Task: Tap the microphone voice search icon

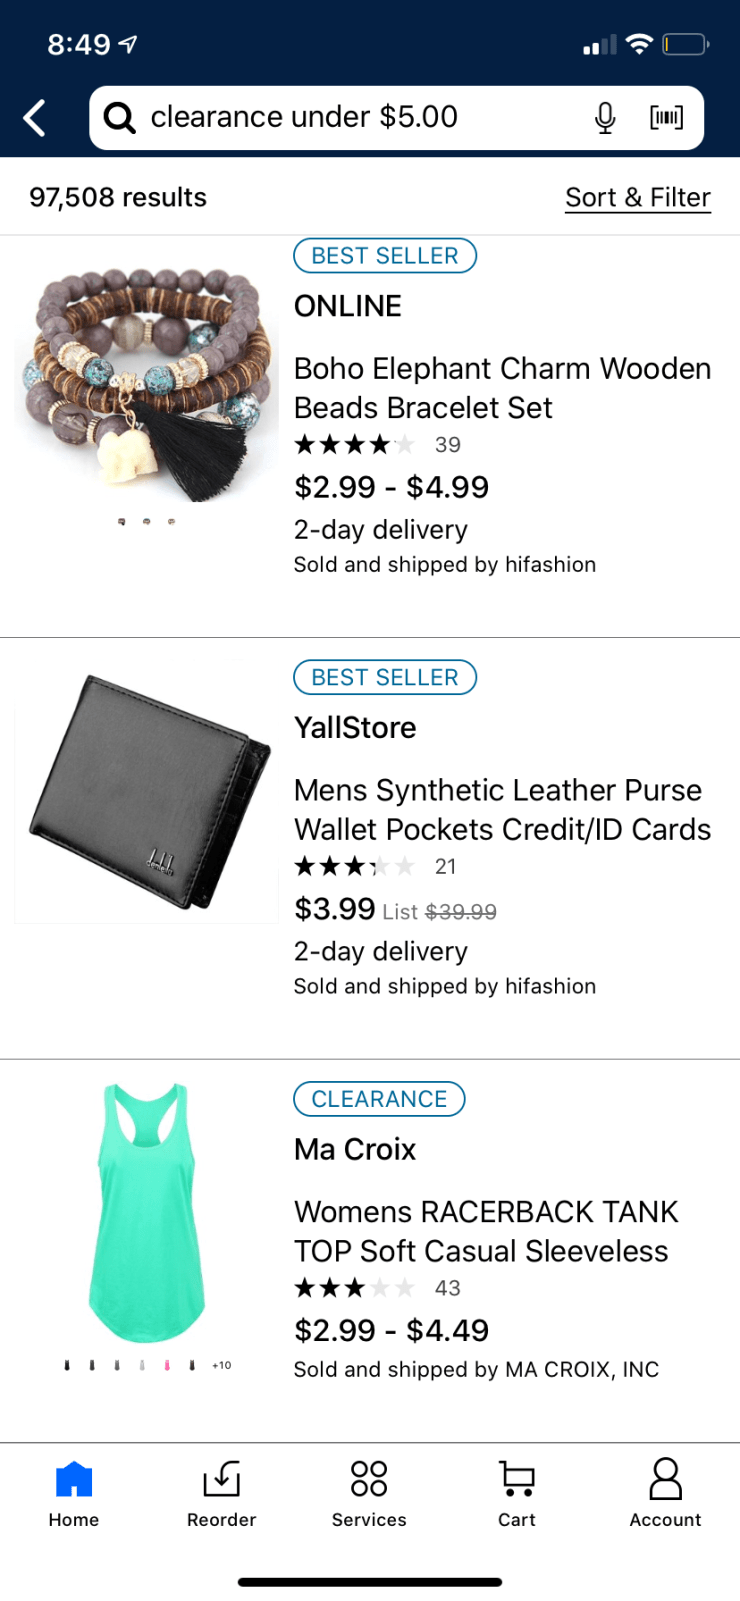Action: 605,118
